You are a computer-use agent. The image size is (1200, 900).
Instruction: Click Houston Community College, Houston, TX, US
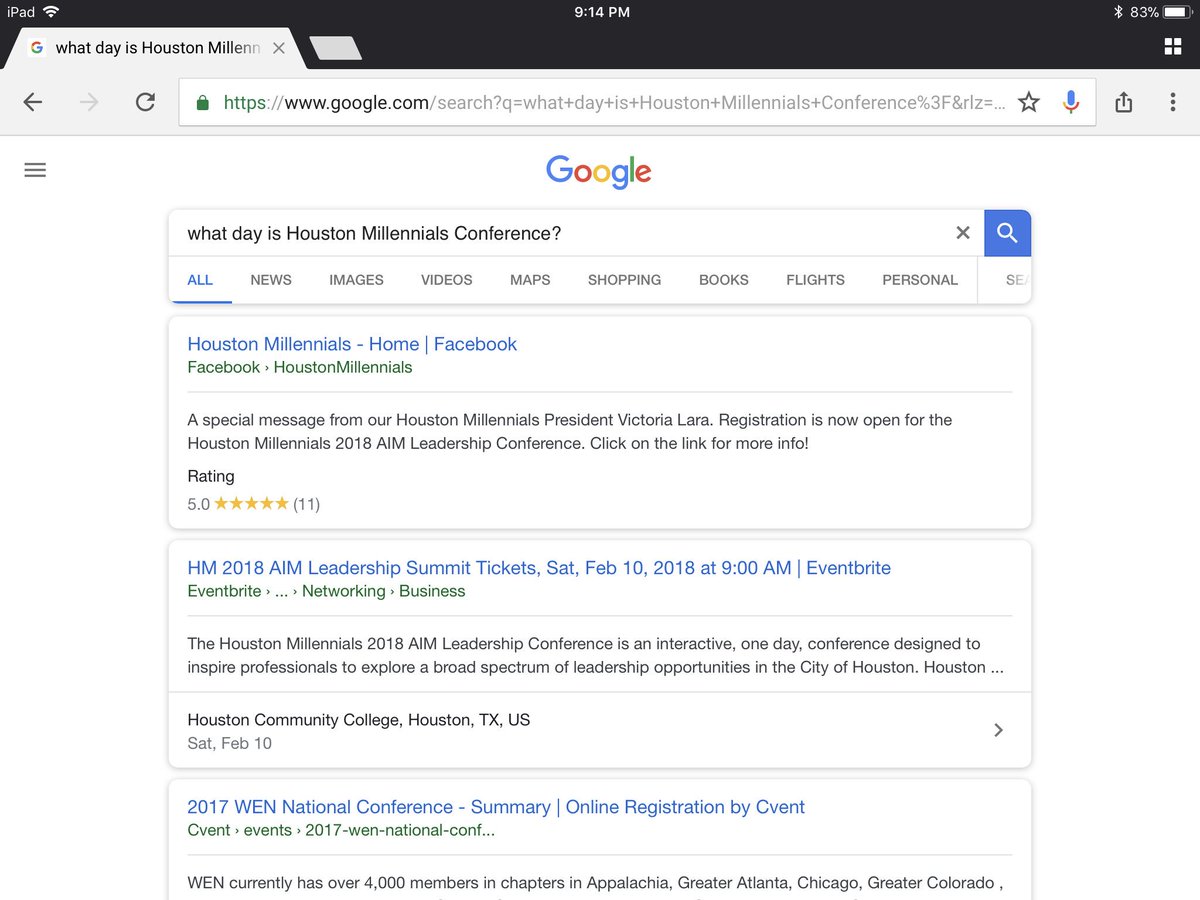tap(359, 720)
